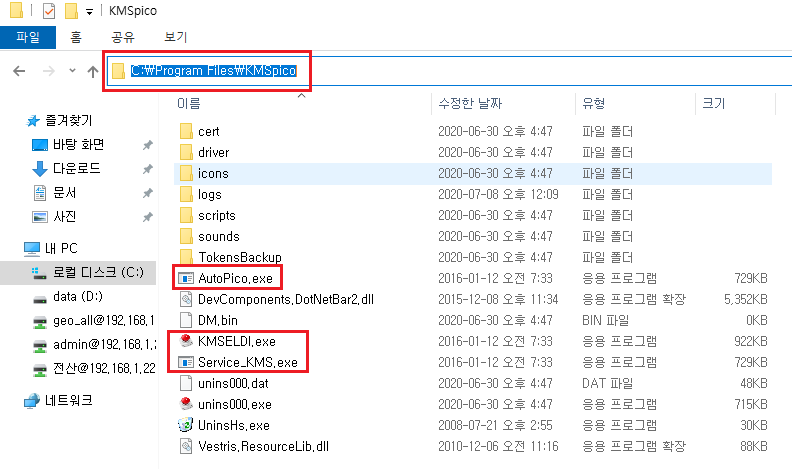Click the properties icon in title bar

click(49, 11)
